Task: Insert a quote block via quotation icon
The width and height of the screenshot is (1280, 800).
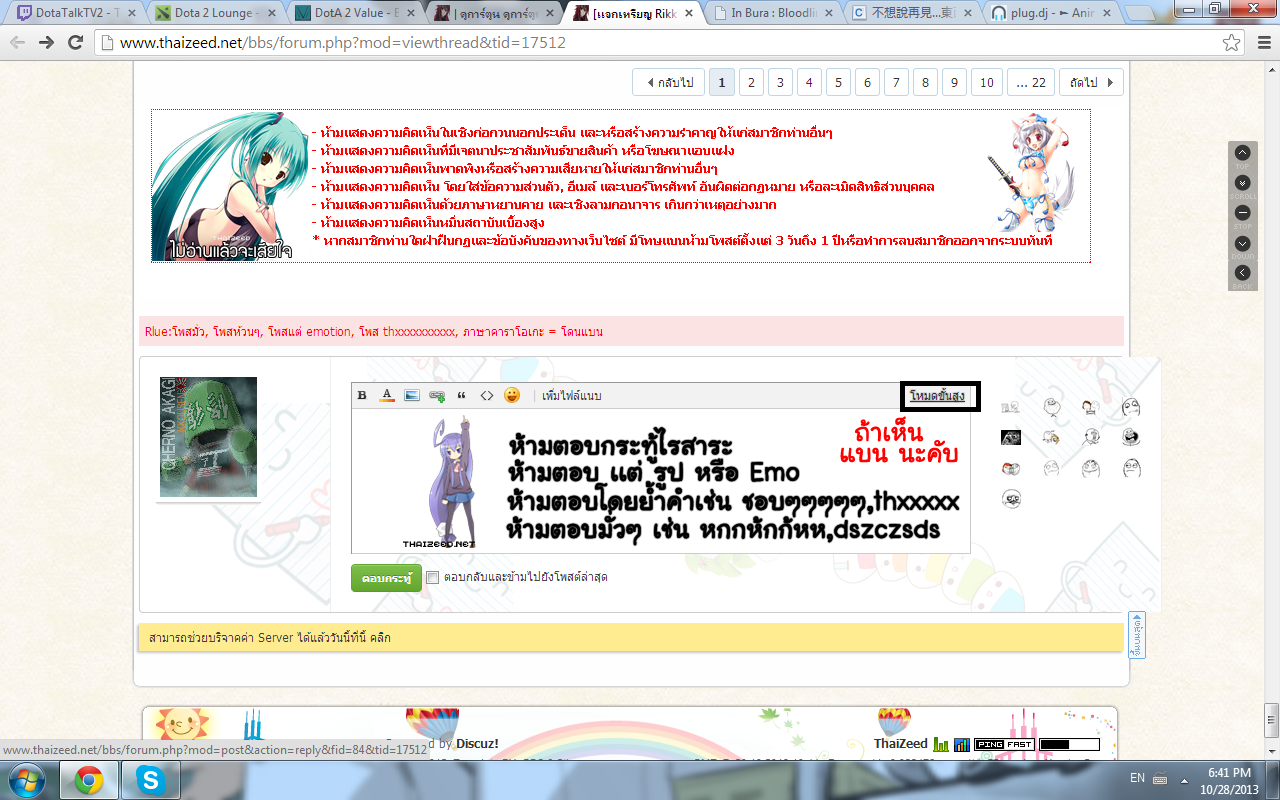Action: [x=461, y=396]
